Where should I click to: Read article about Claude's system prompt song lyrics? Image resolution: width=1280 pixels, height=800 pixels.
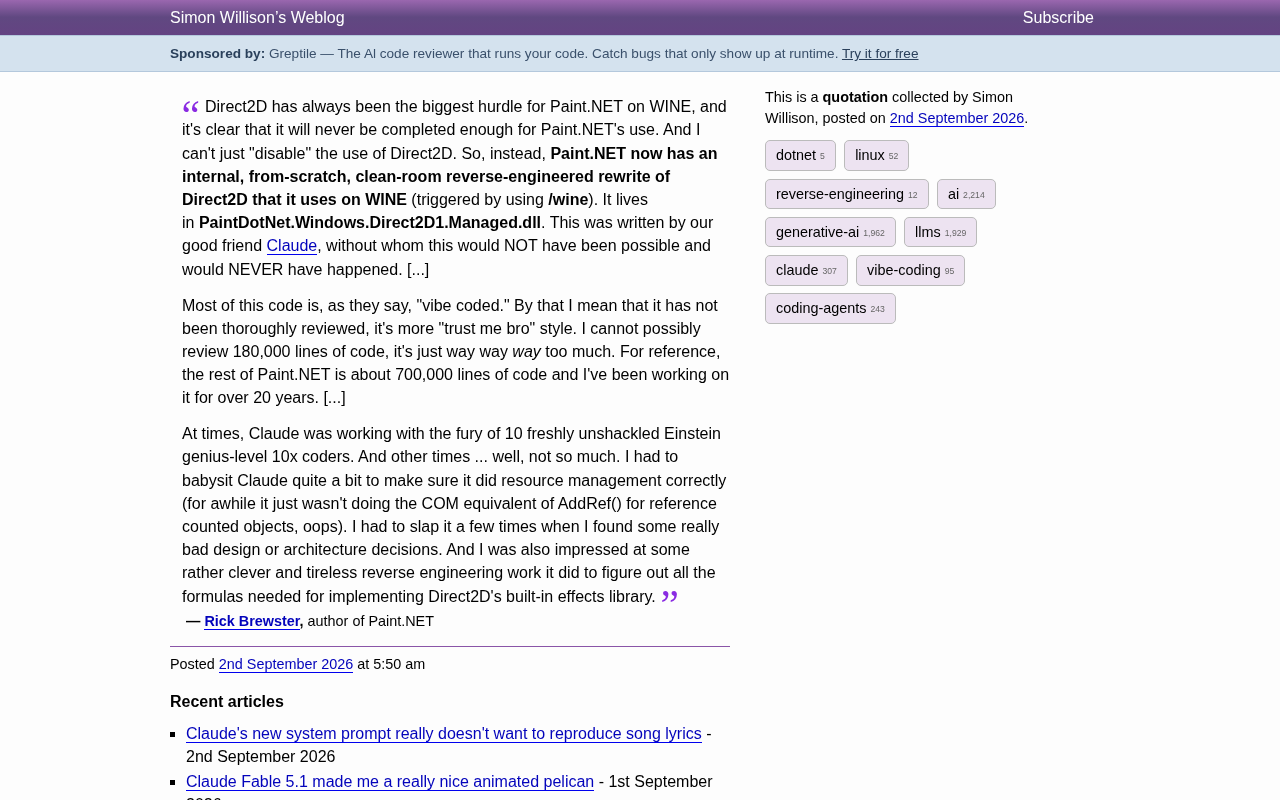tap(444, 733)
